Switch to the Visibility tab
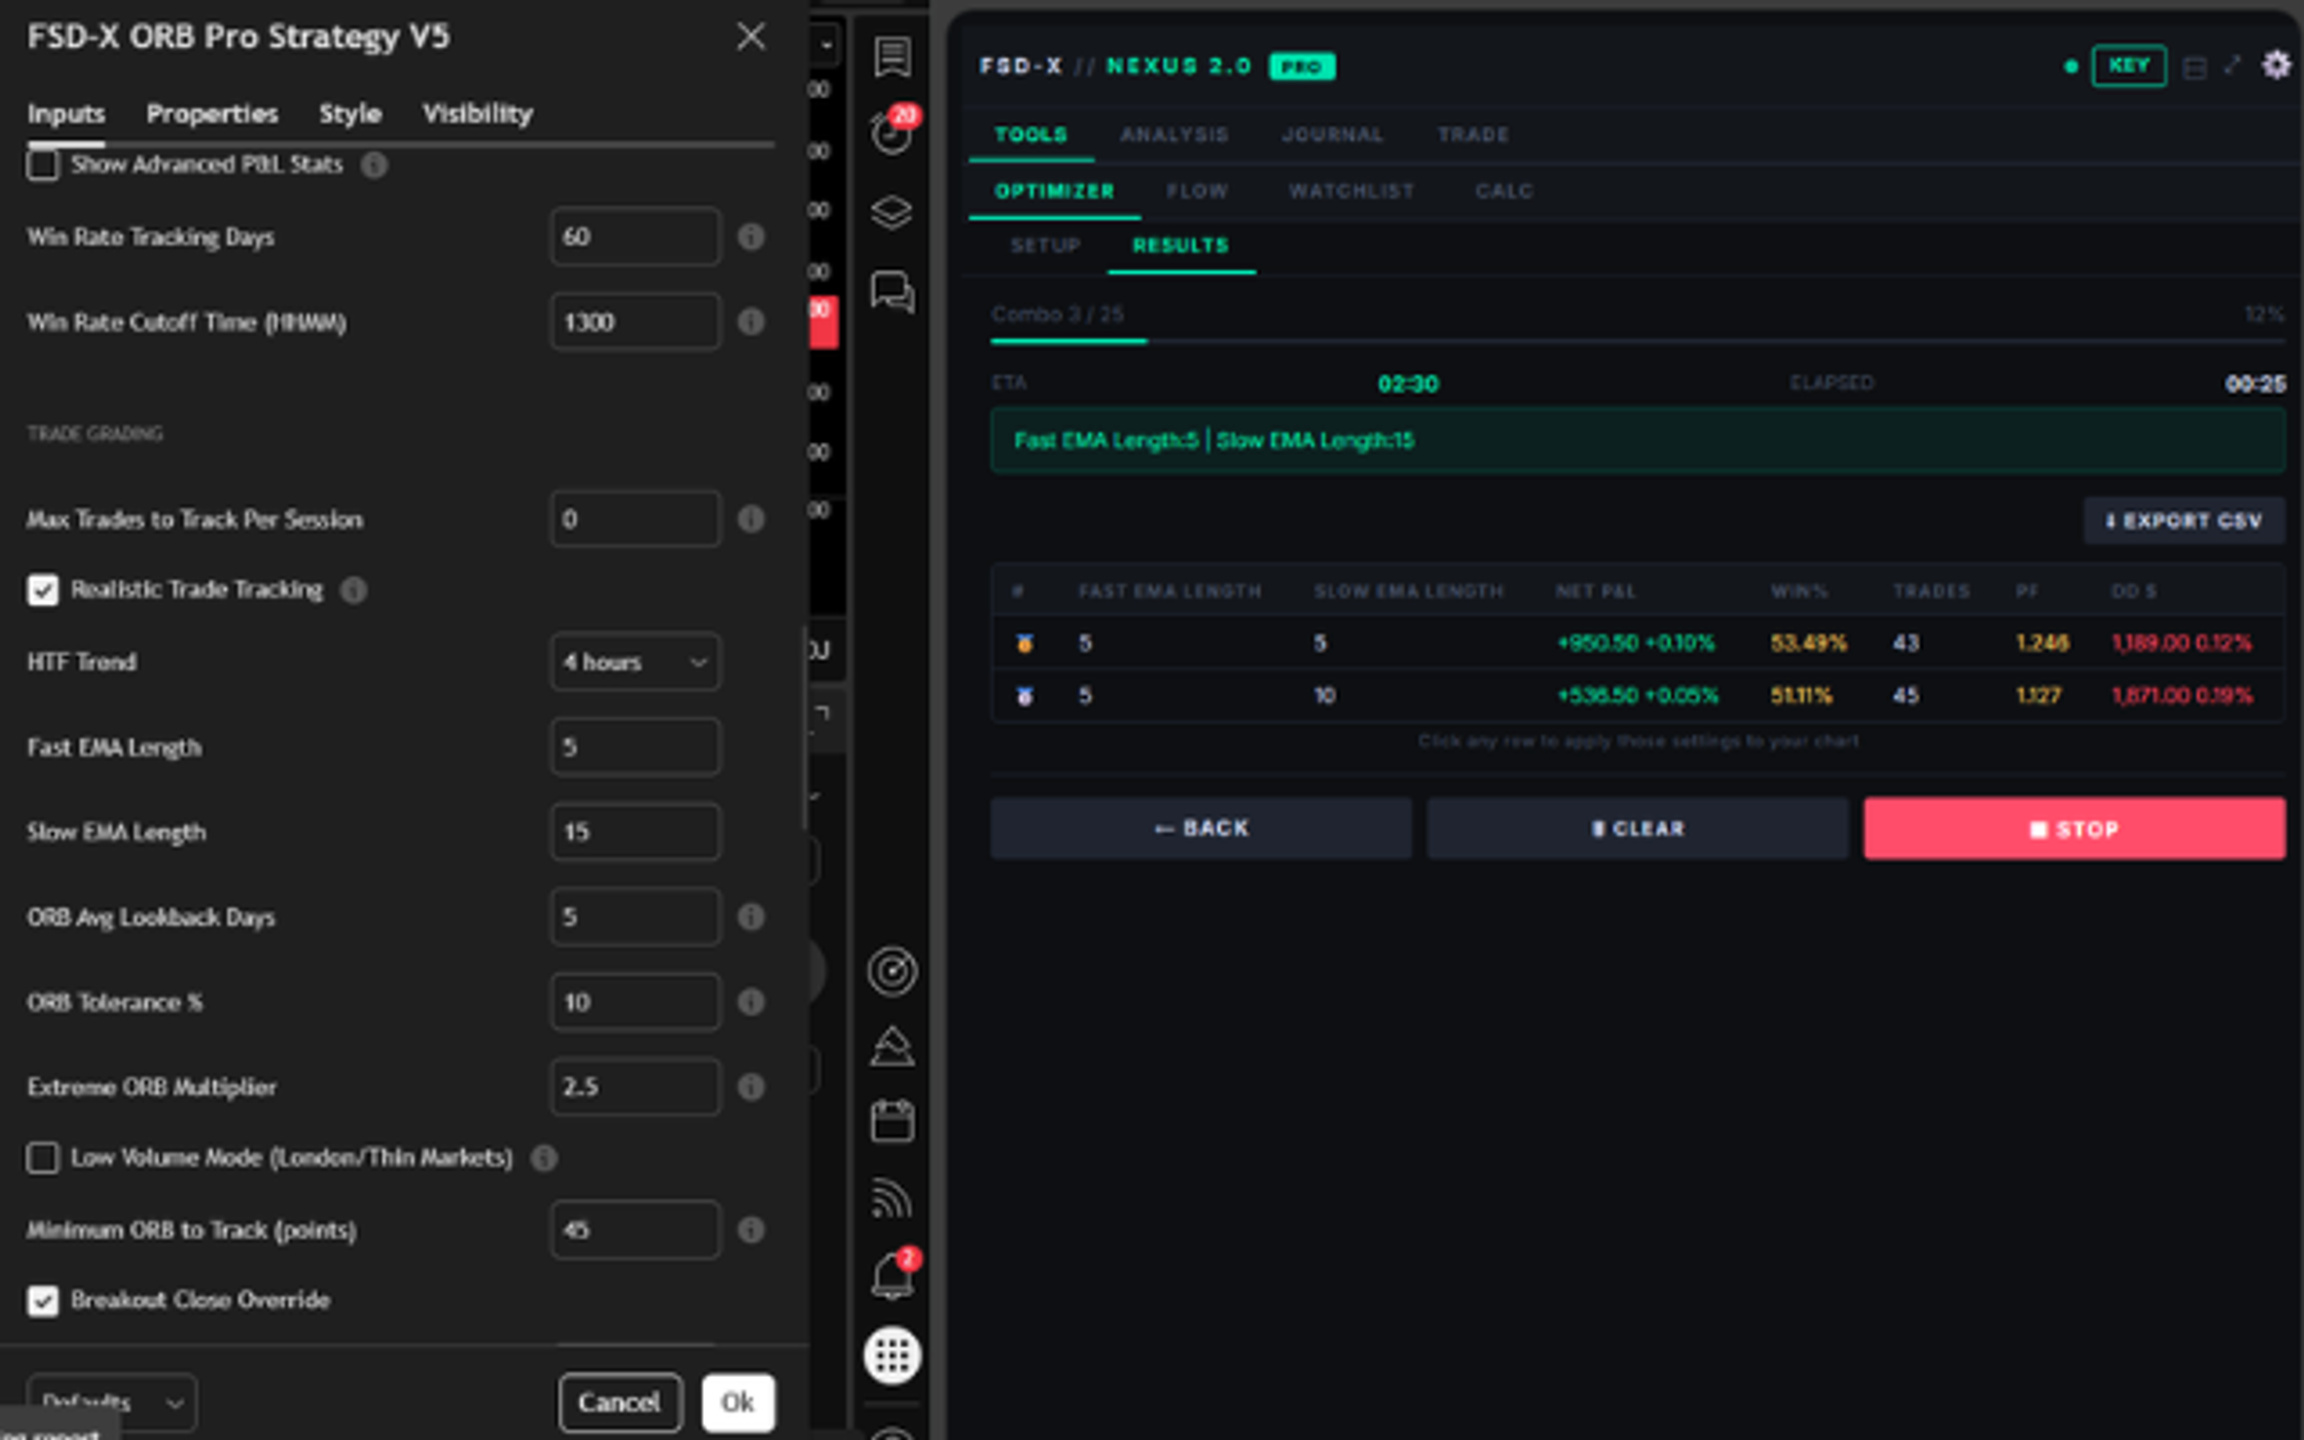The height and width of the screenshot is (1440, 2304). (x=477, y=114)
